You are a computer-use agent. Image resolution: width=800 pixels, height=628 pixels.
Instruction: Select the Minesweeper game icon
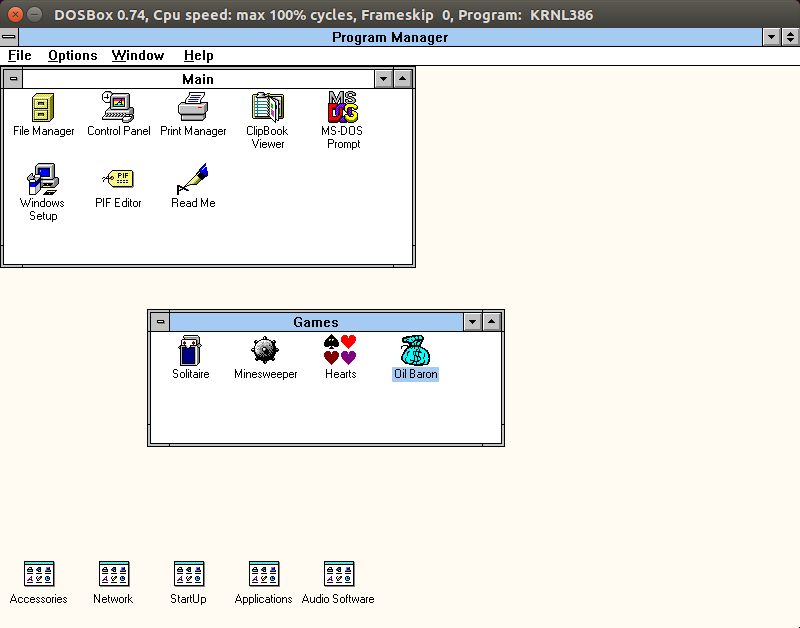(x=265, y=350)
